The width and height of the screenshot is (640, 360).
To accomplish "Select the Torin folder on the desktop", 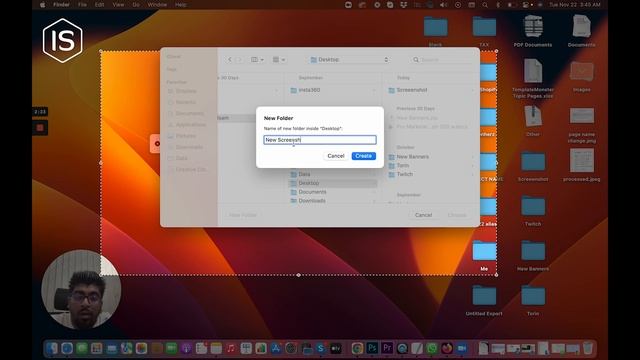I will click(x=533, y=300).
